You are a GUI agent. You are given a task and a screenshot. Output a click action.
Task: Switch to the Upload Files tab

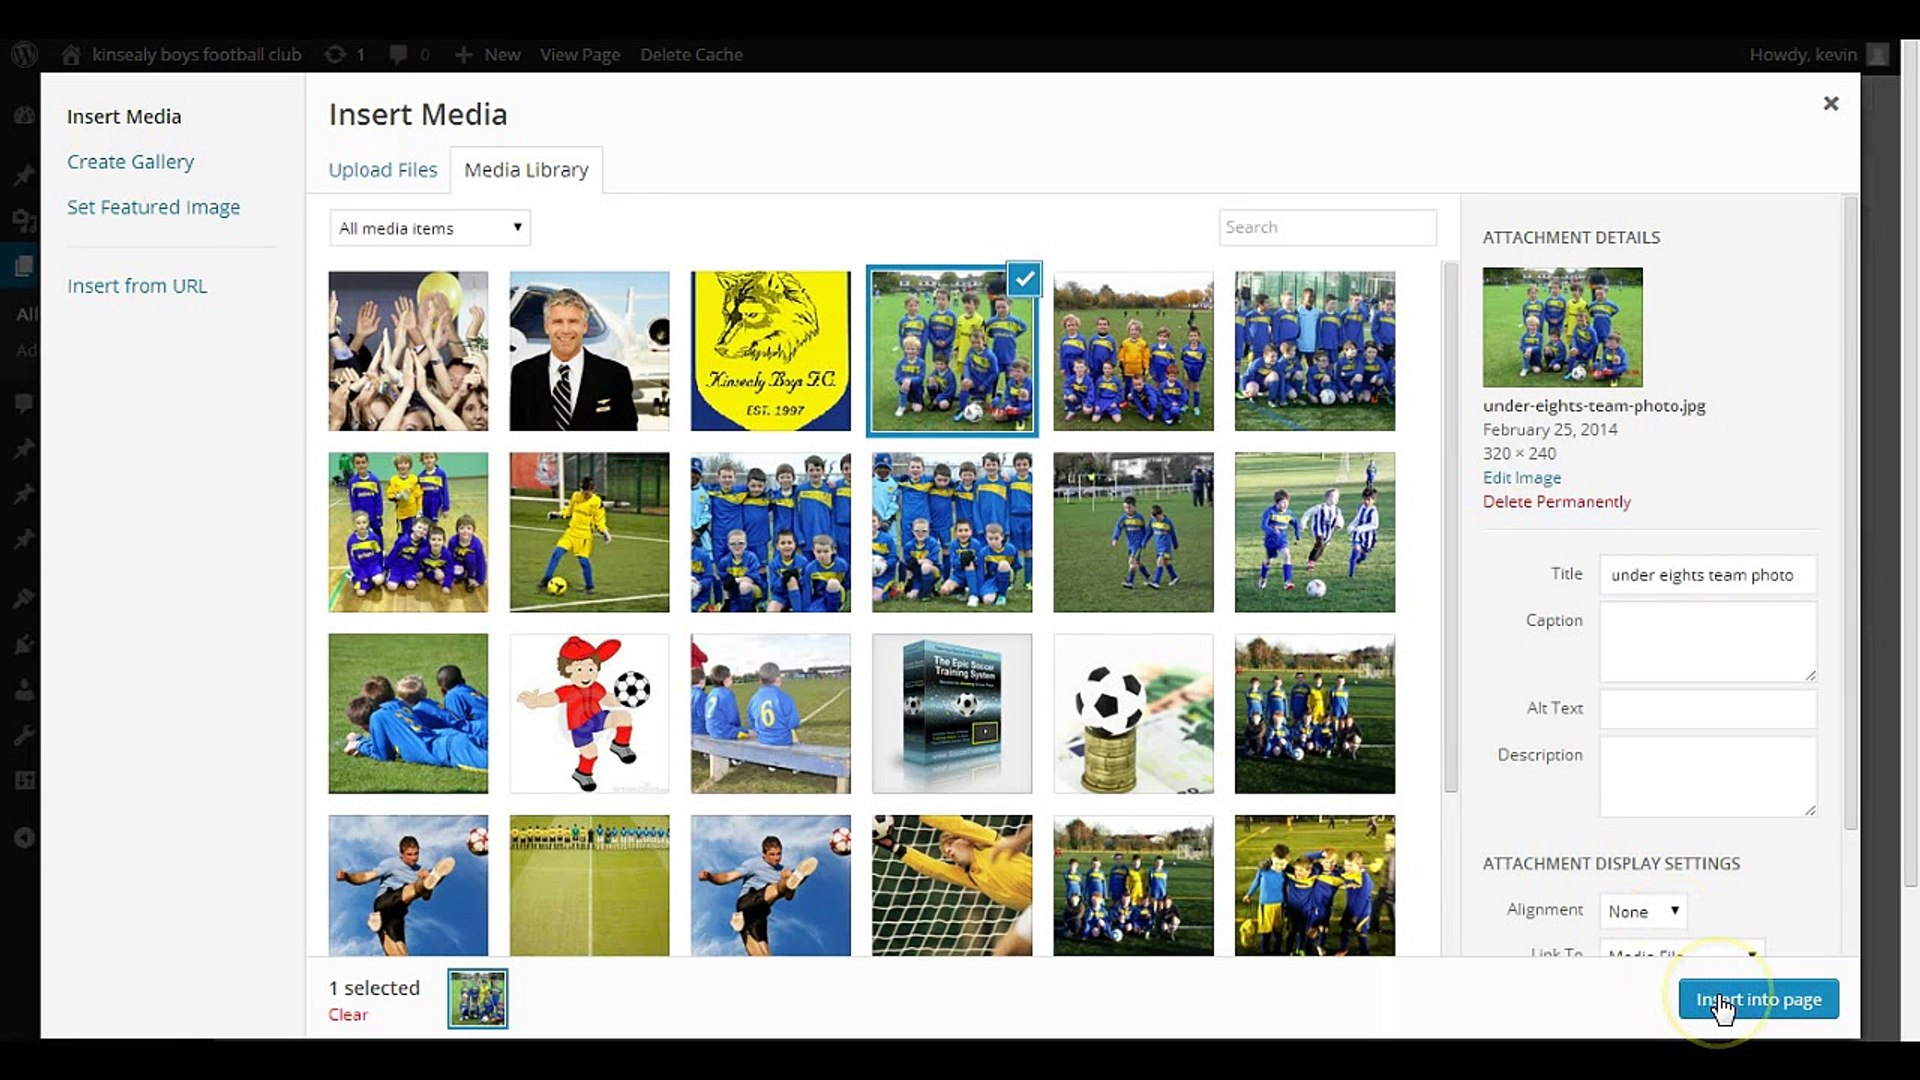[x=382, y=170]
